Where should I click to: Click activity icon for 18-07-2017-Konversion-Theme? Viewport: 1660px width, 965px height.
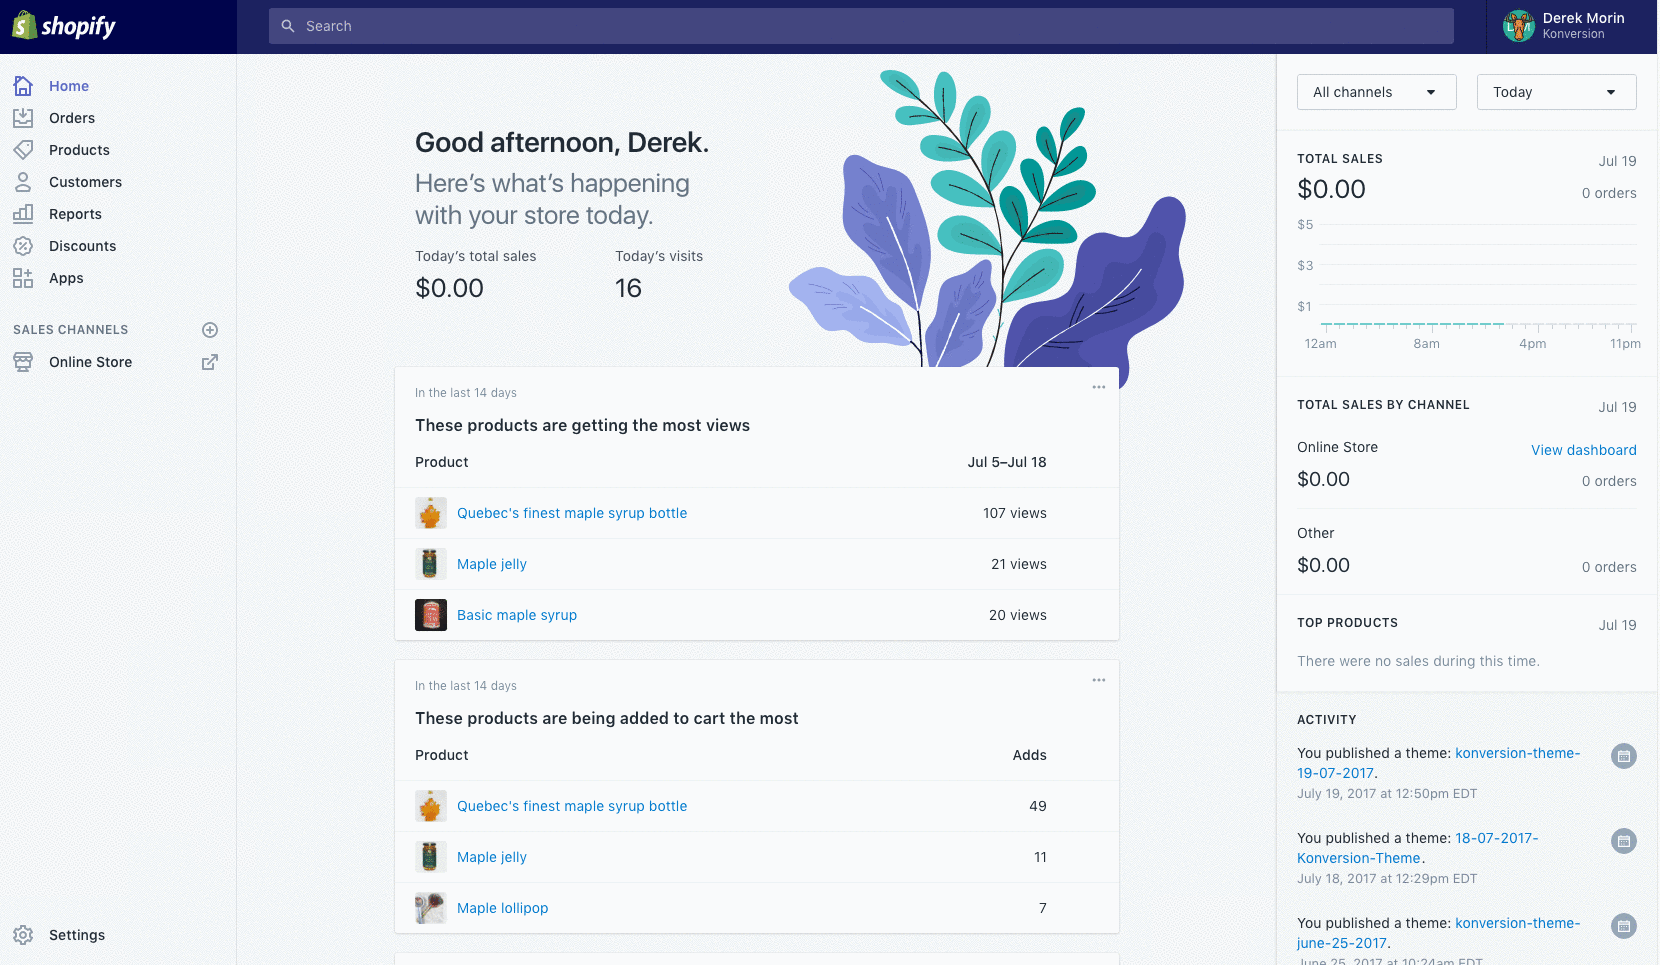(1624, 841)
